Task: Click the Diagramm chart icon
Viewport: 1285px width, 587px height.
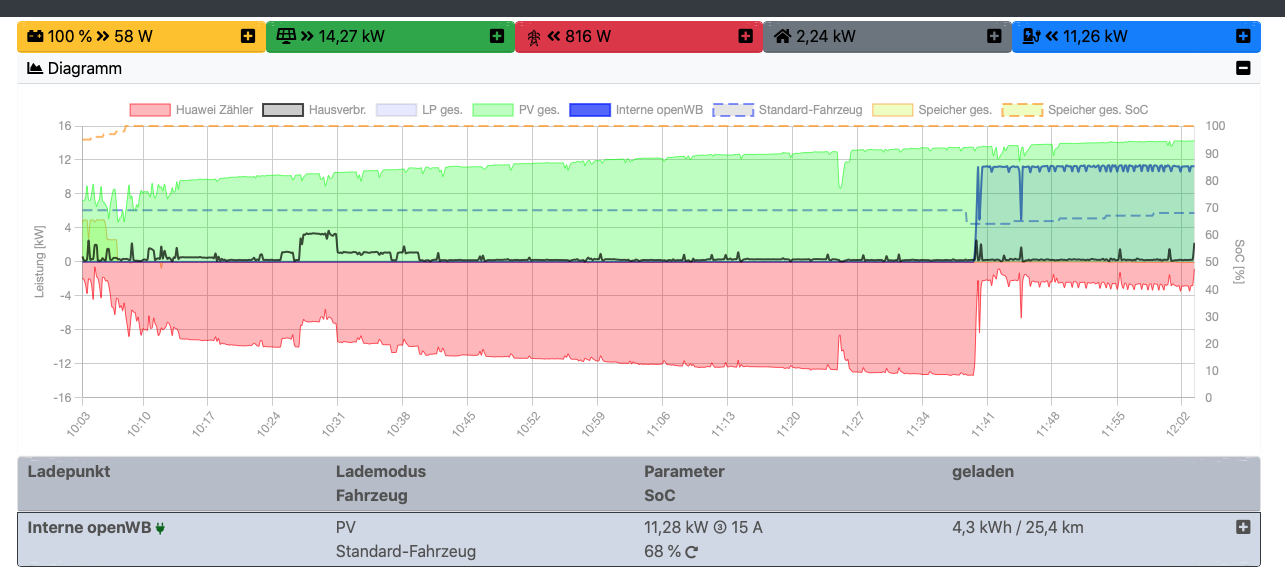Action: 35,68
